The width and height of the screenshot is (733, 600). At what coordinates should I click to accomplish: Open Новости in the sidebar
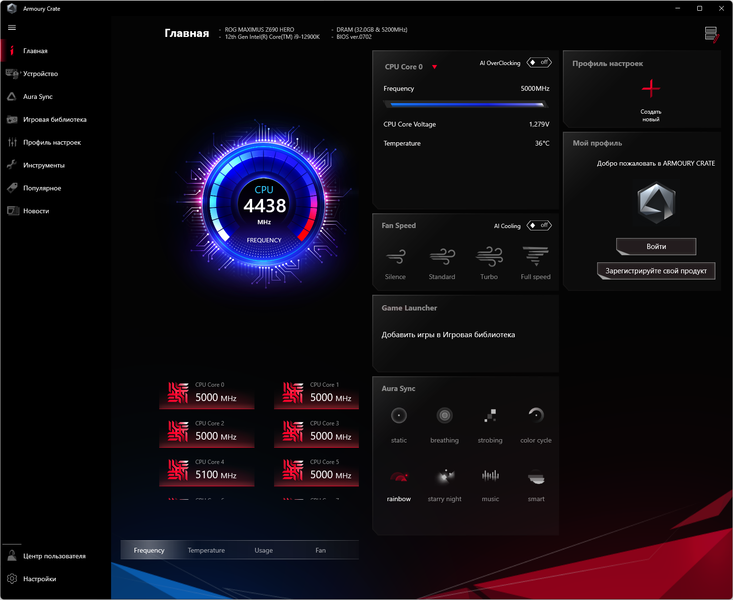(55, 211)
